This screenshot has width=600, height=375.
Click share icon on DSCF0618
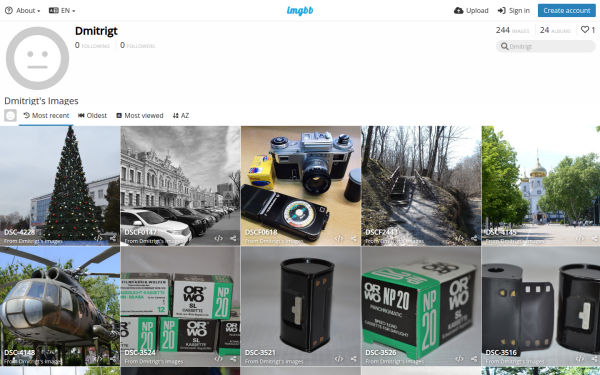tap(354, 238)
